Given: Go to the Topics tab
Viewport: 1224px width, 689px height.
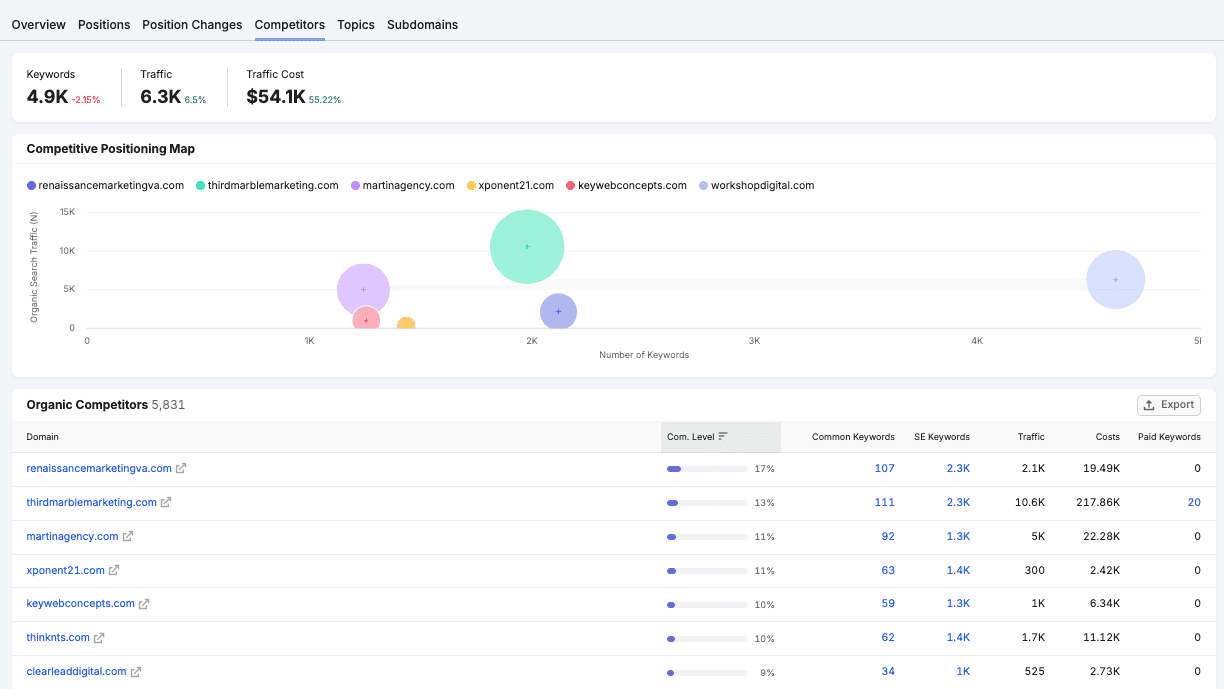Looking at the screenshot, I should tap(356, 24).
